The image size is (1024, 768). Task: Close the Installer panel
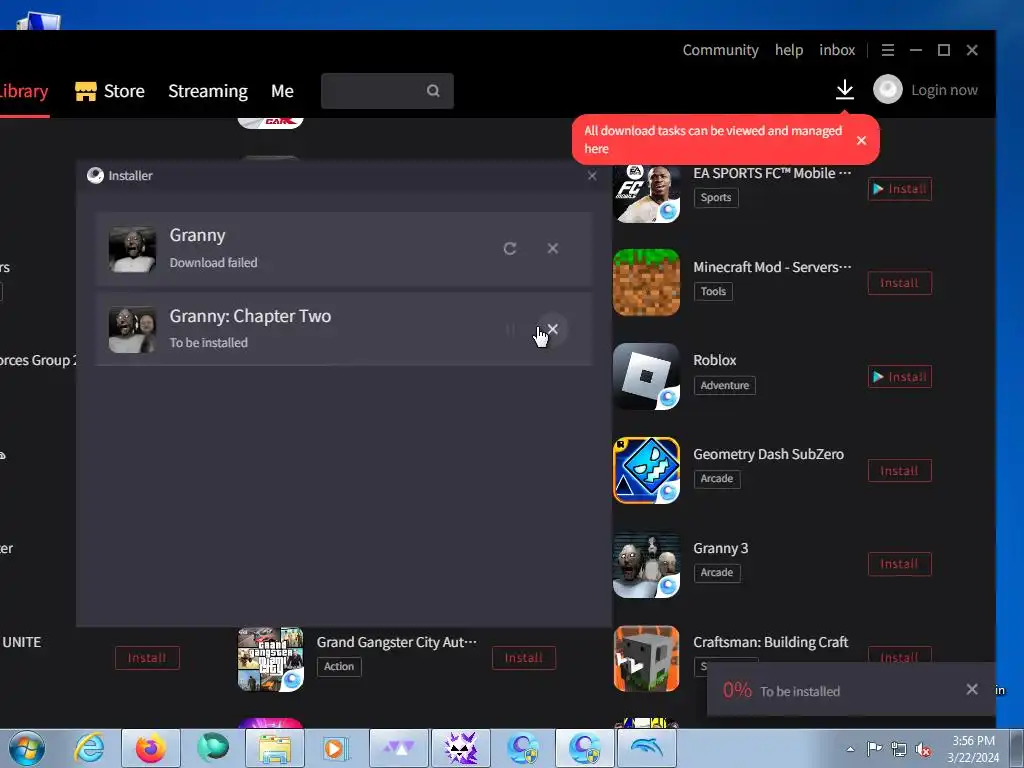592,176
